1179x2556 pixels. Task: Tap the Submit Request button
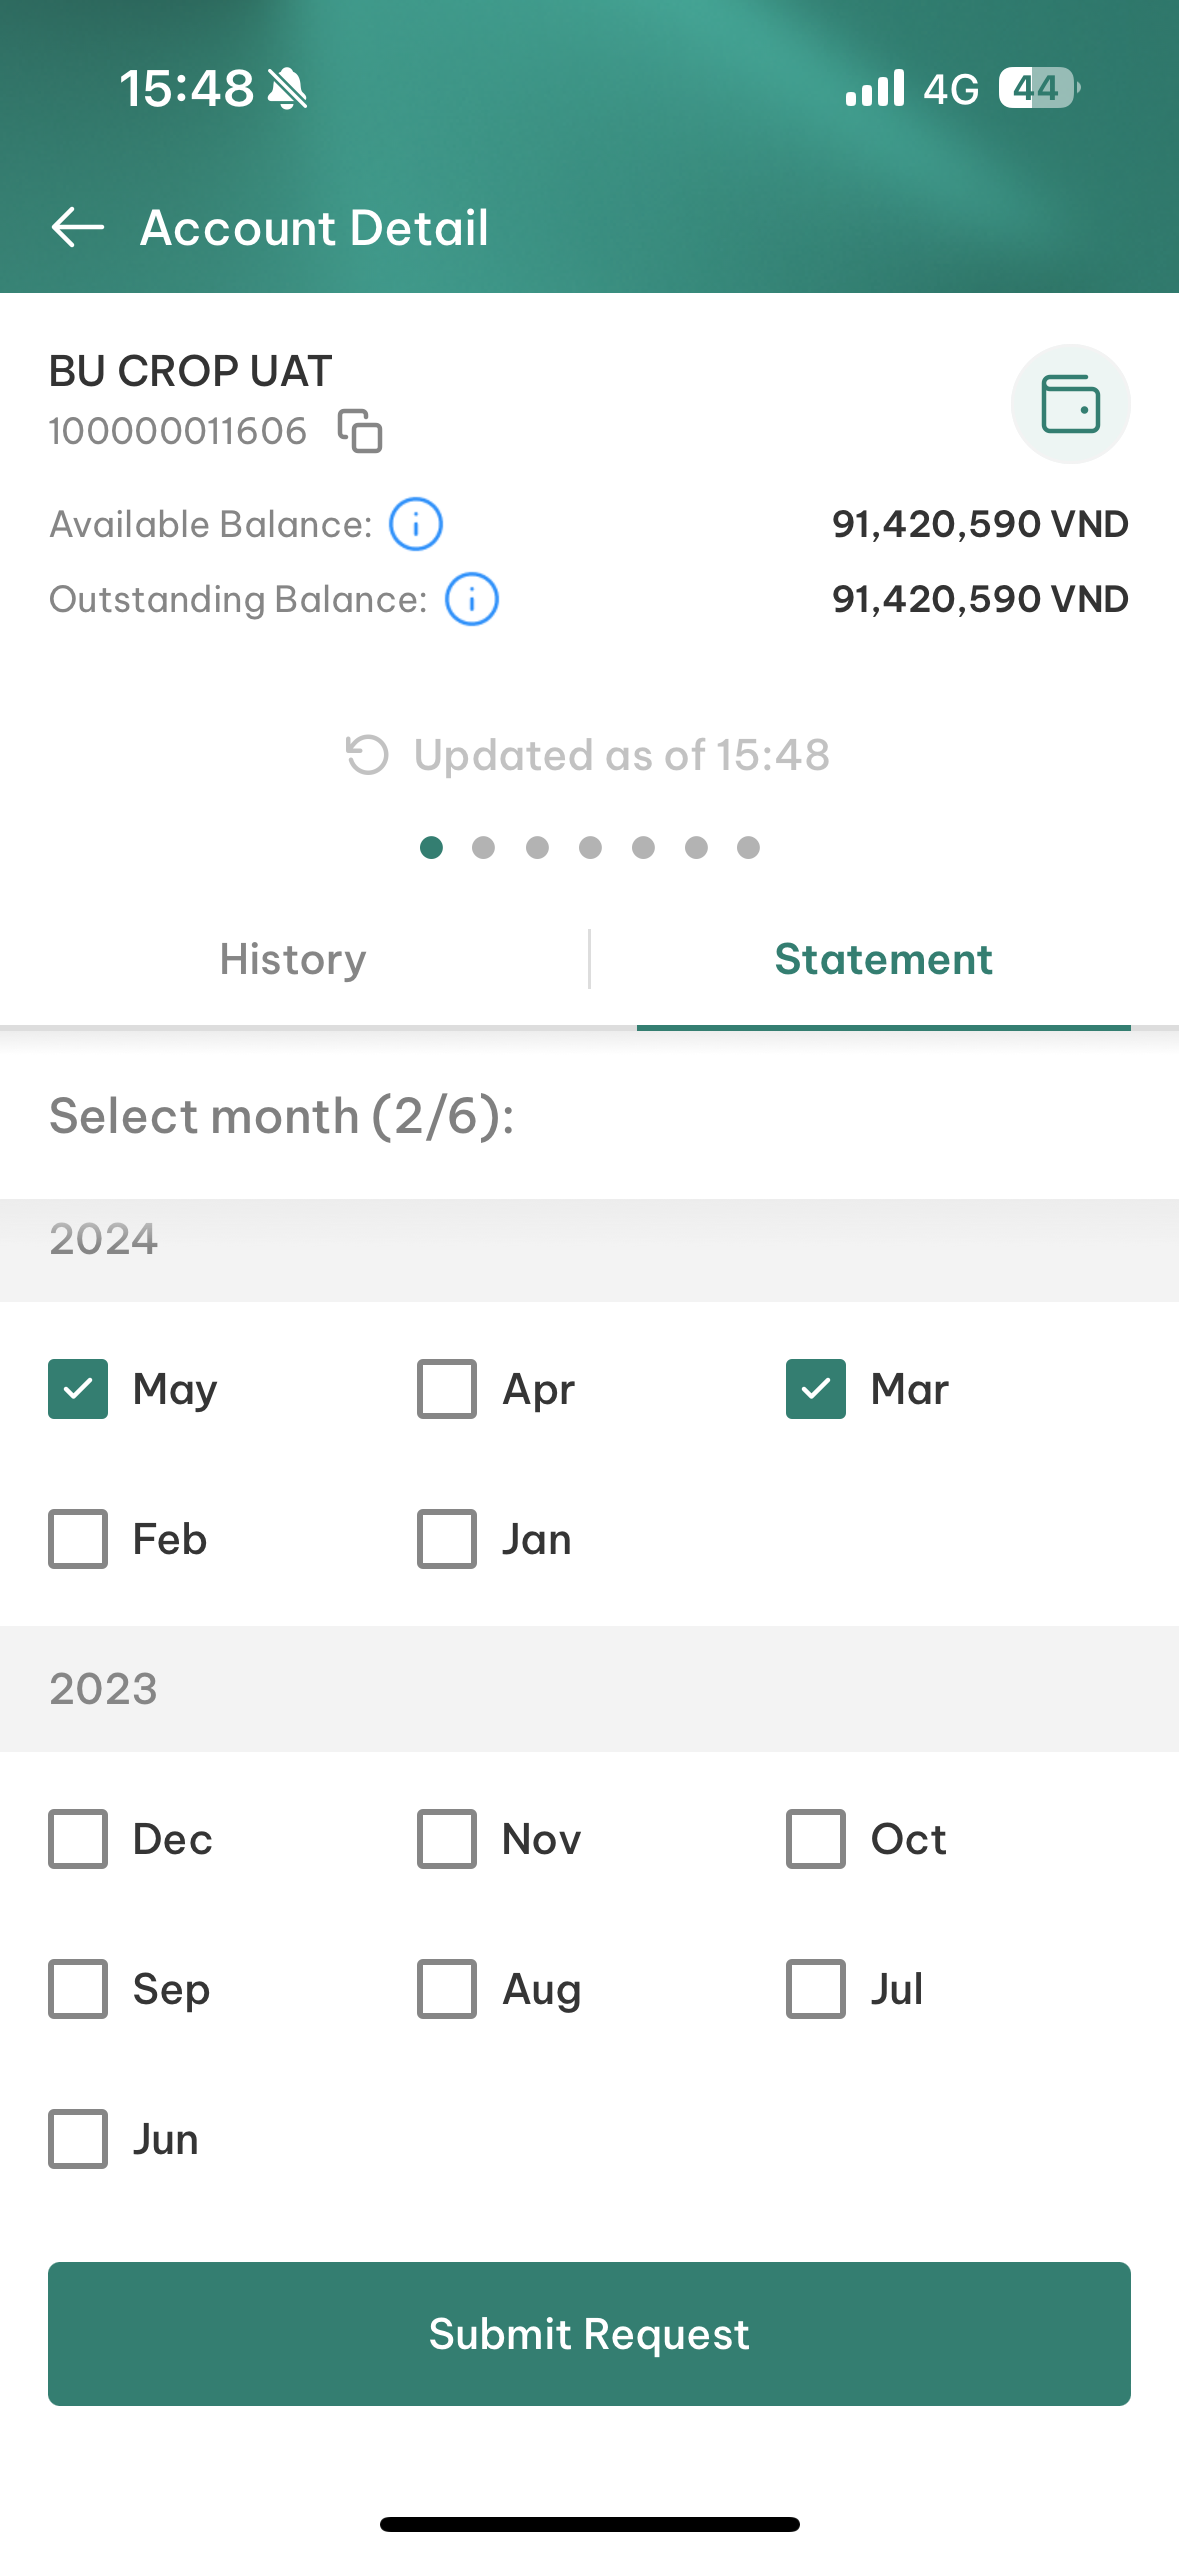(589, 2334)
